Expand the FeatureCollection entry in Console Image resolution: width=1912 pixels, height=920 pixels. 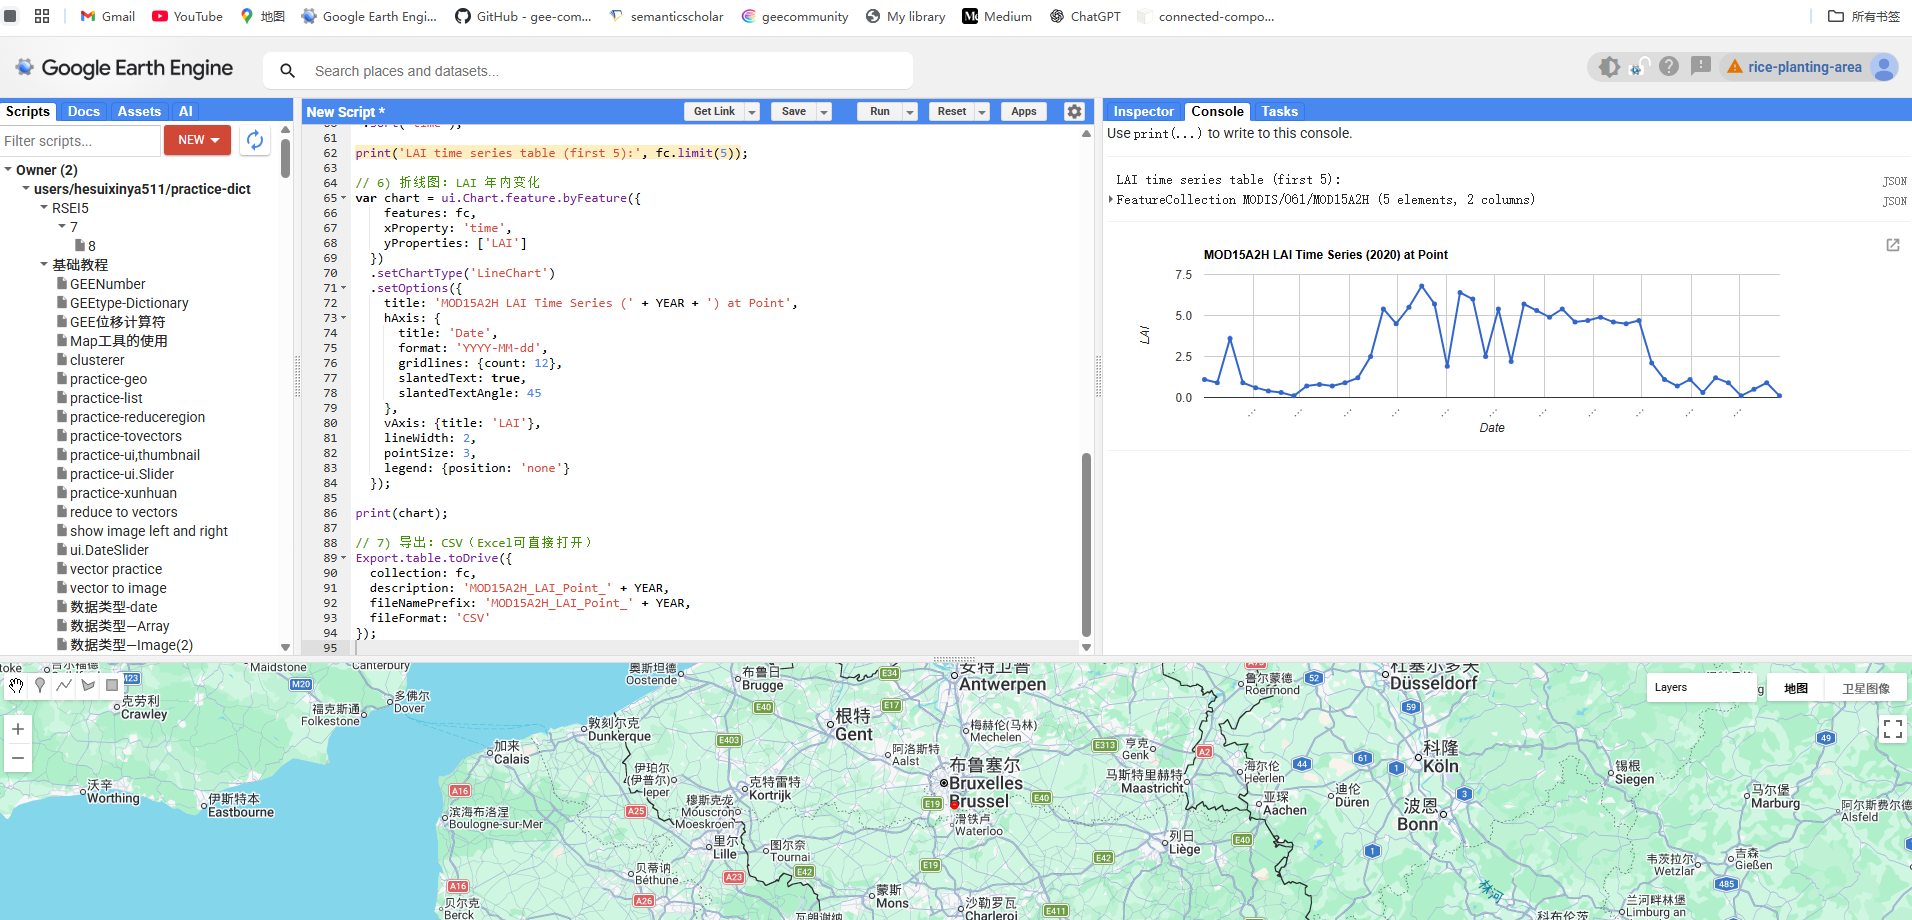1111,200
